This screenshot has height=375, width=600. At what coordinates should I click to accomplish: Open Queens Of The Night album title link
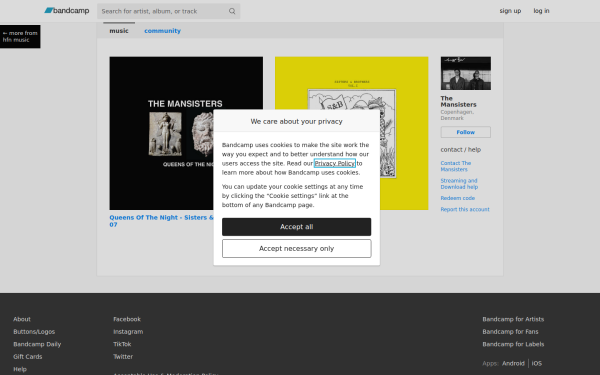click(x=161, y=221)
